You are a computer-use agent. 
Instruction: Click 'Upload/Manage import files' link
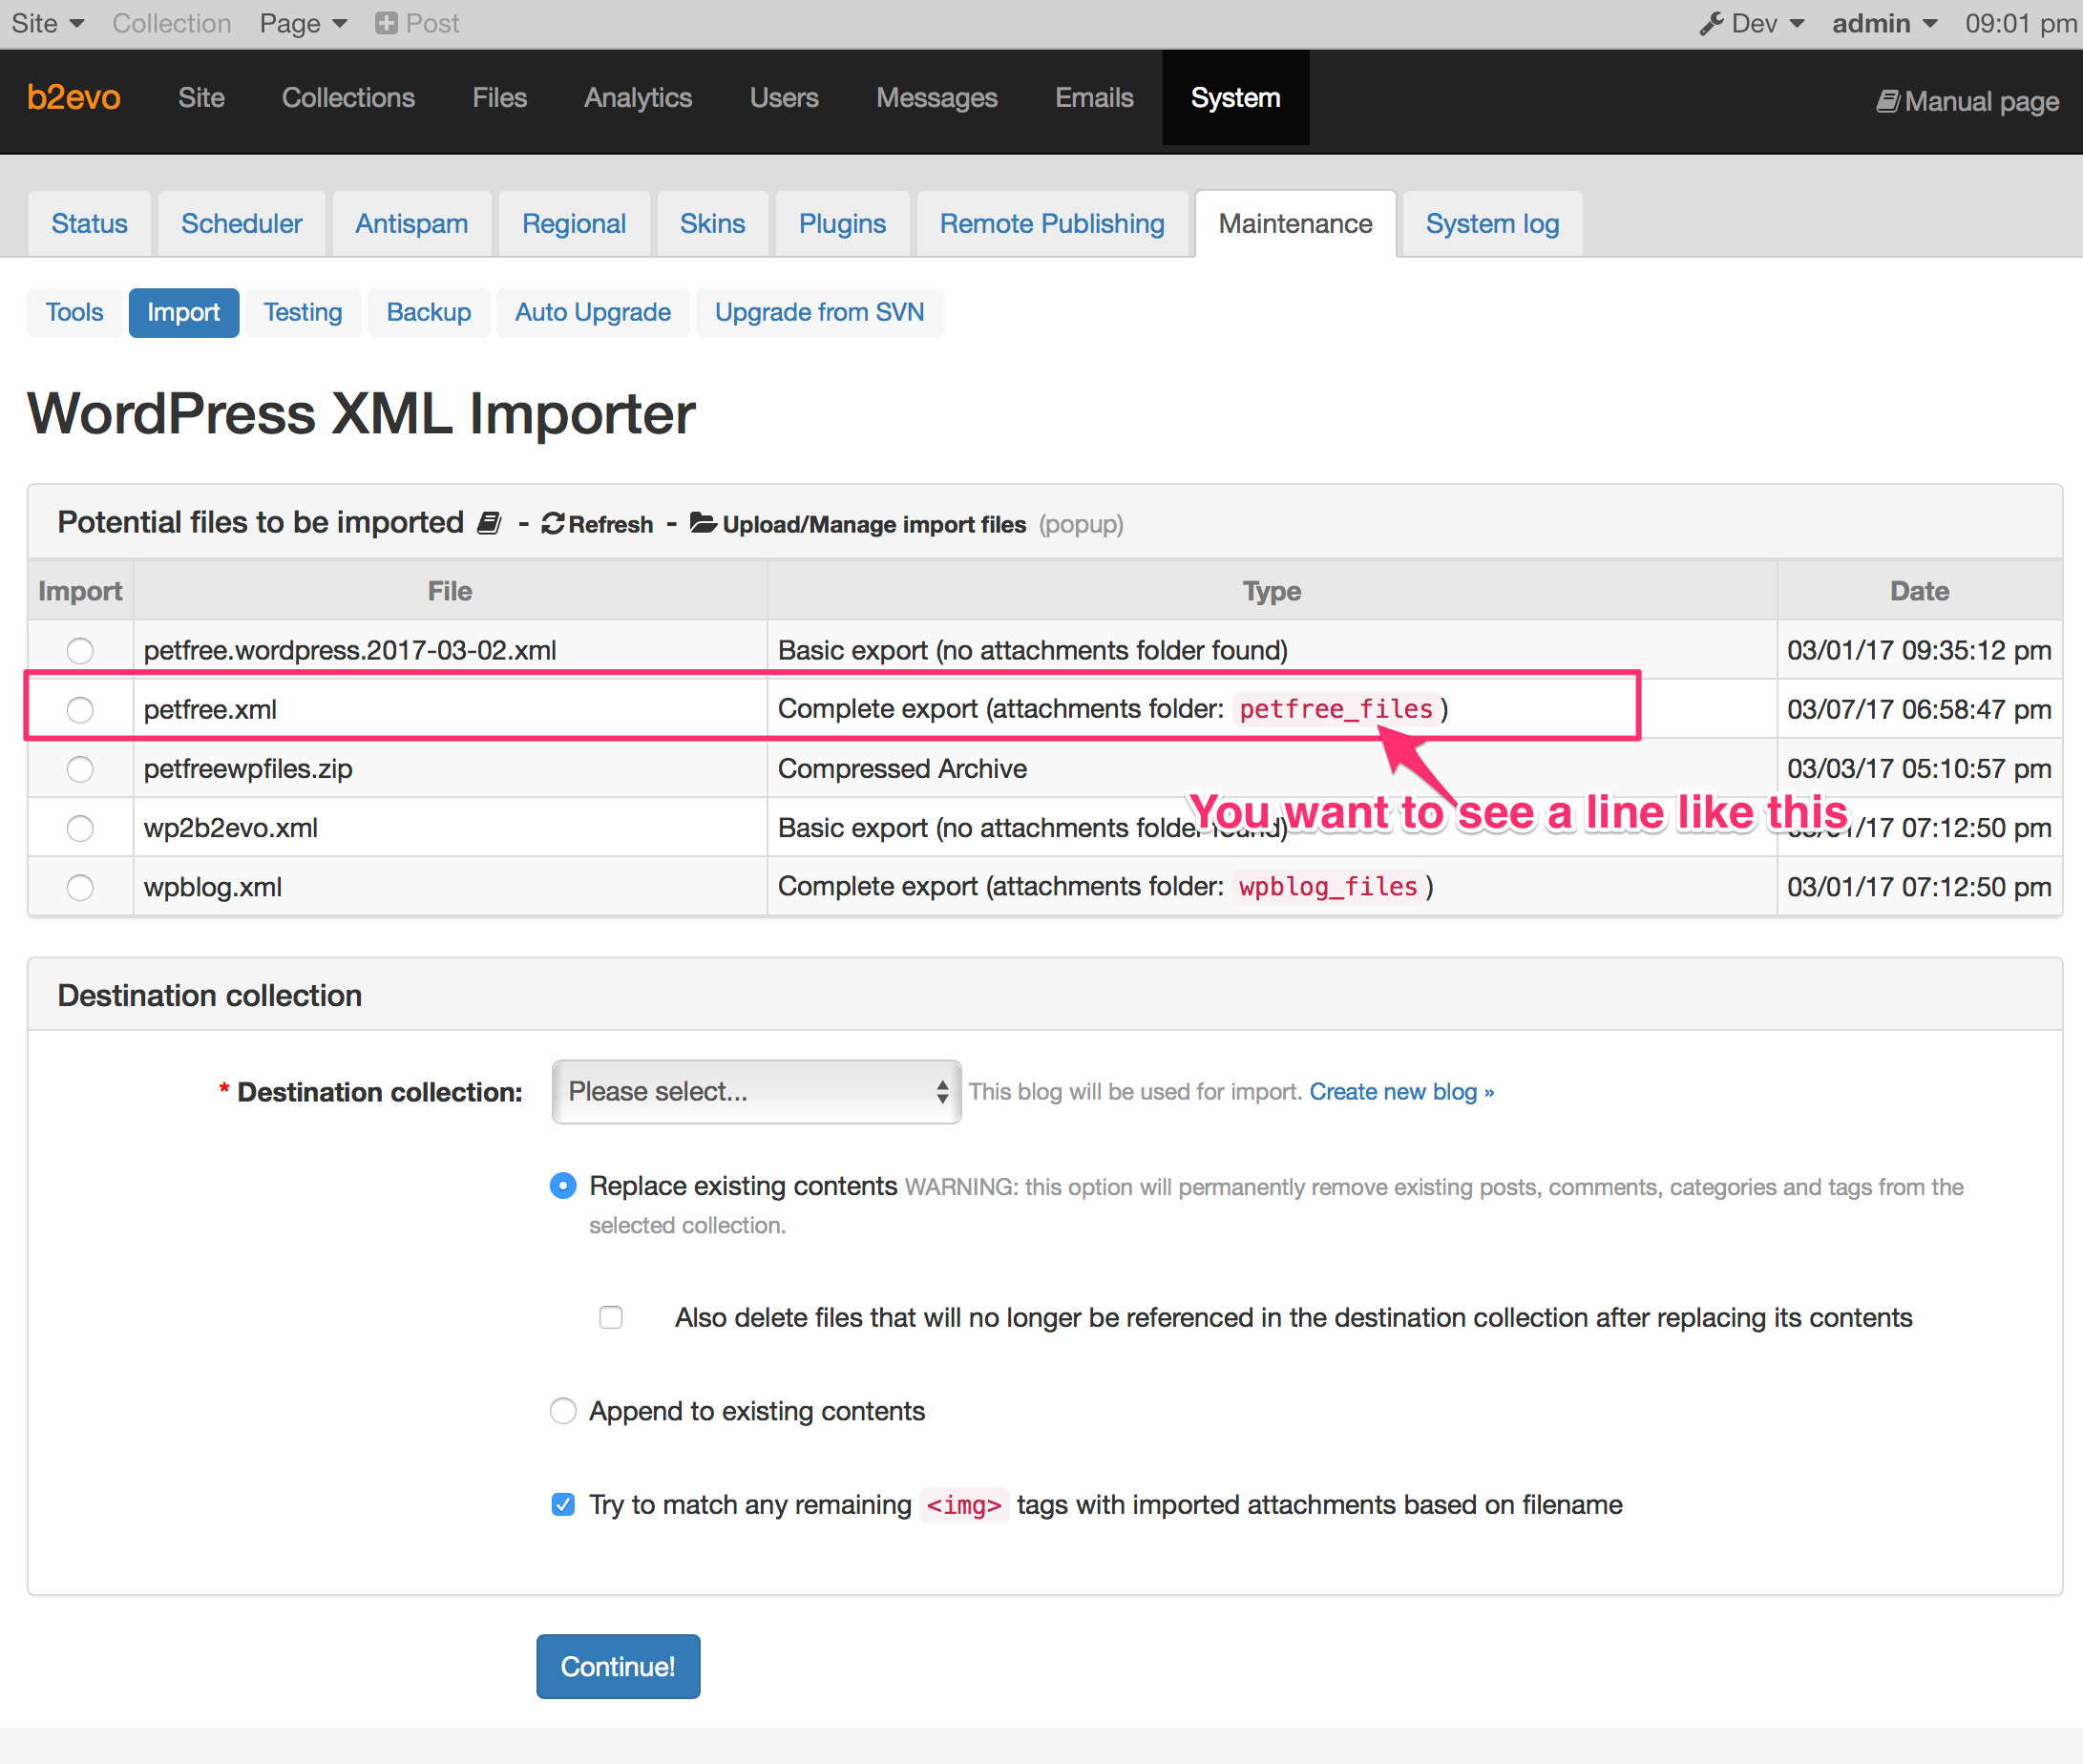874,524
